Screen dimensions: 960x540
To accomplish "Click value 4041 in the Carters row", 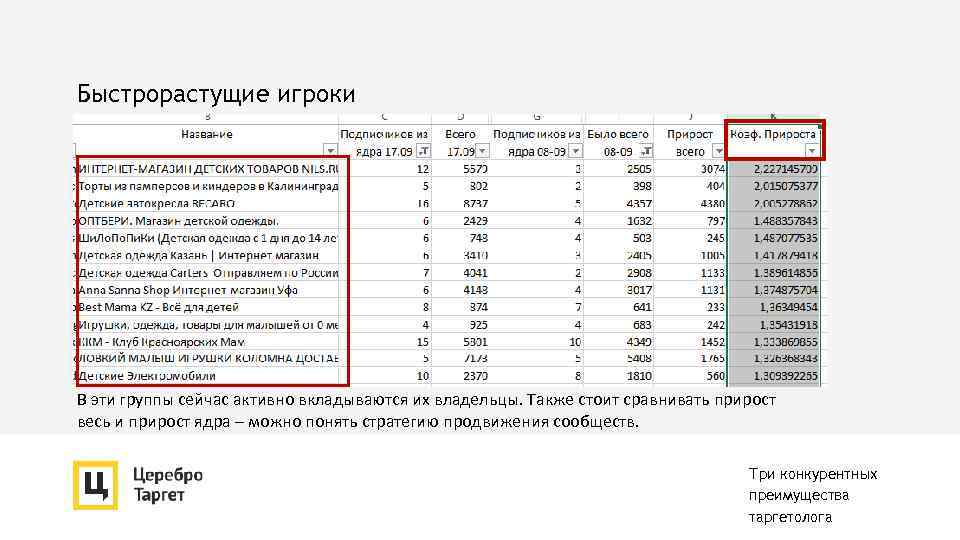I will pyautogui.click(x=475, y=273).
